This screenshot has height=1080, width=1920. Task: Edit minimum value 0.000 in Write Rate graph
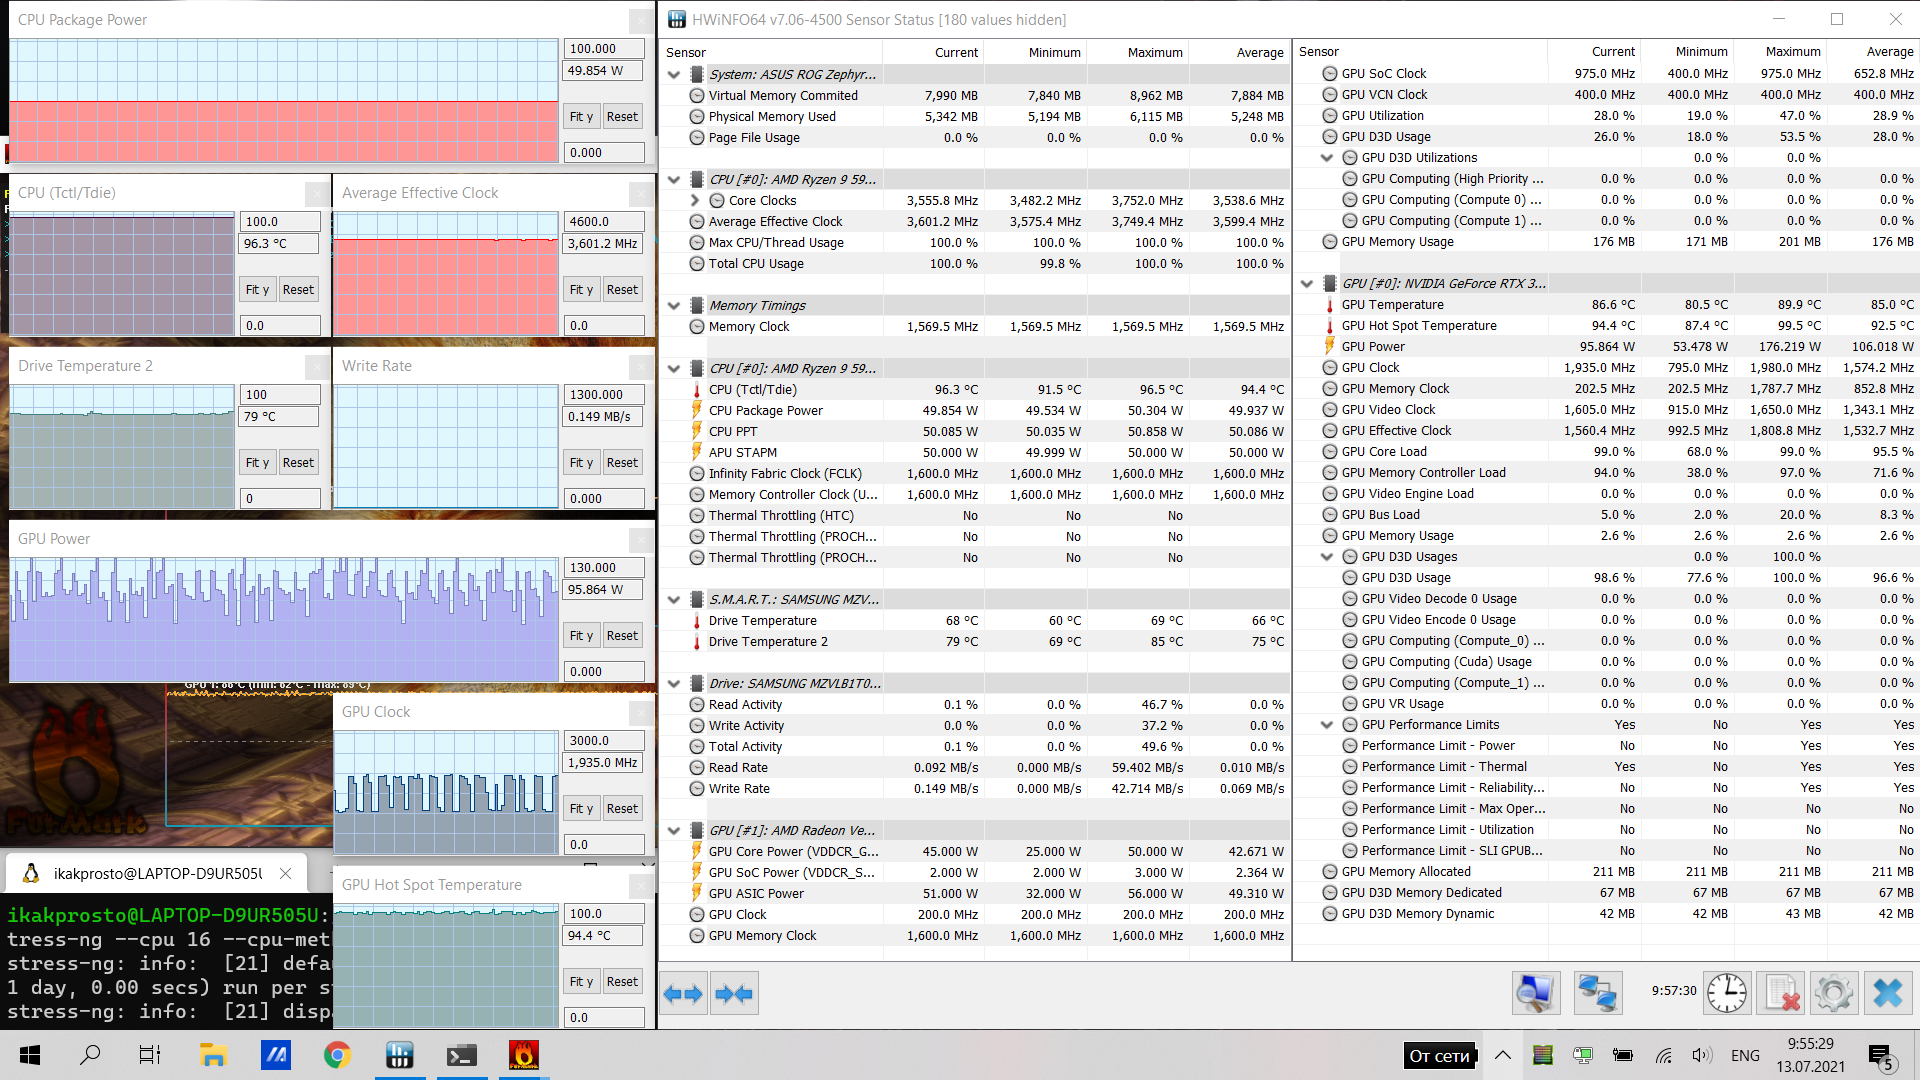click(x=604, y=499)
